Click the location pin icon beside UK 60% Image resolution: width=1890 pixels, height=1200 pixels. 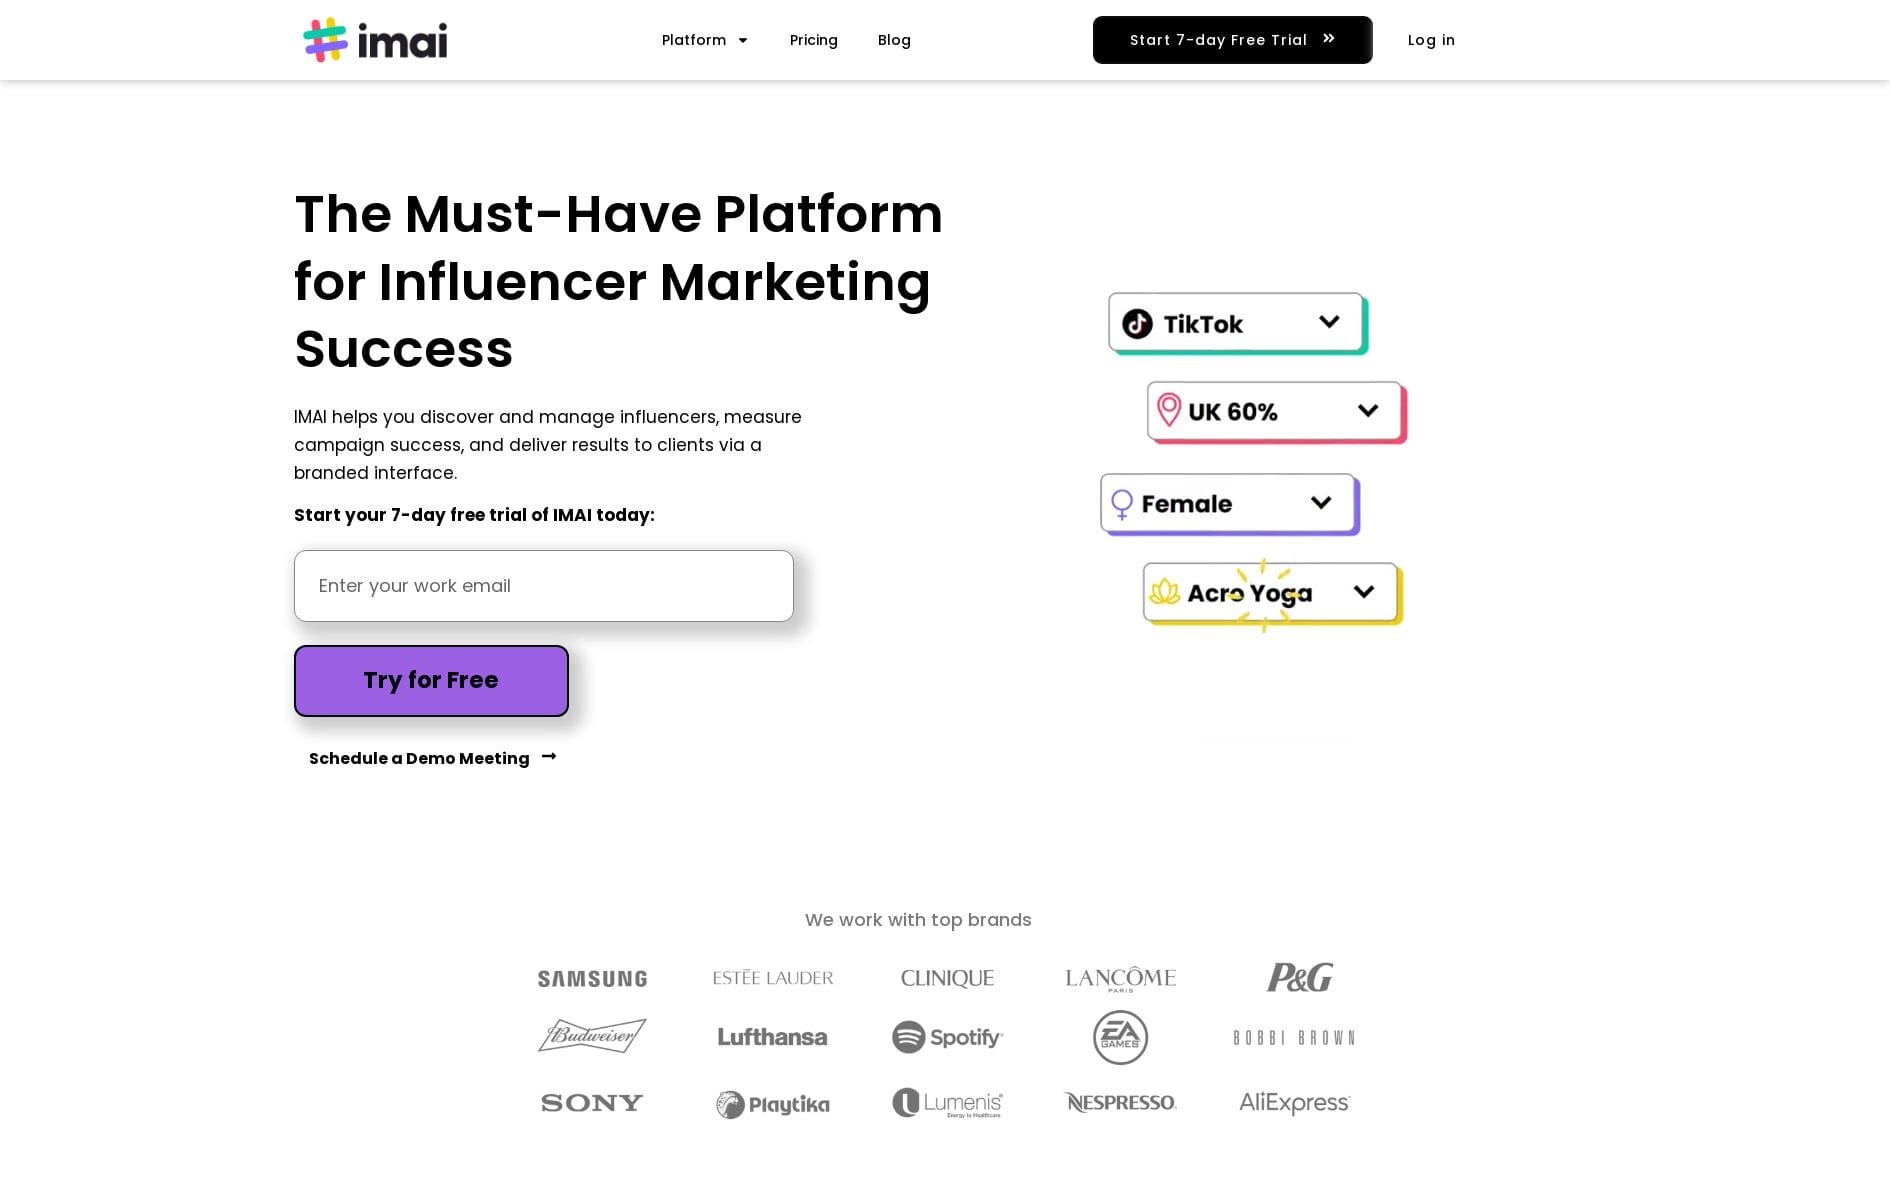click(1168, 410)
